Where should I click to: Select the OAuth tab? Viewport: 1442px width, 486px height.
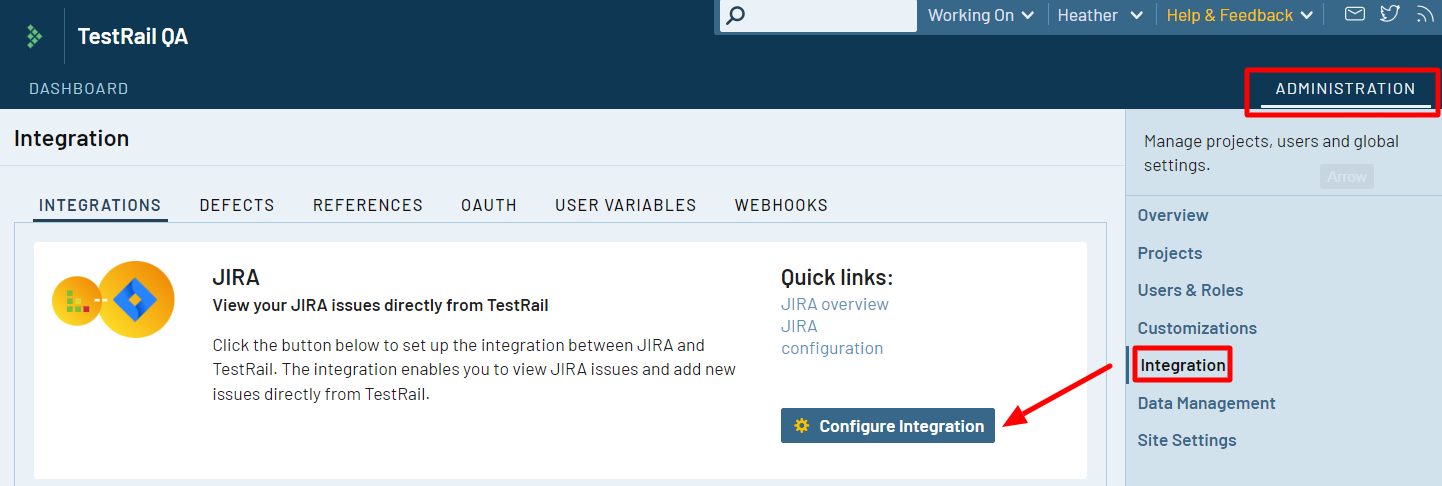tap(489, 205)
